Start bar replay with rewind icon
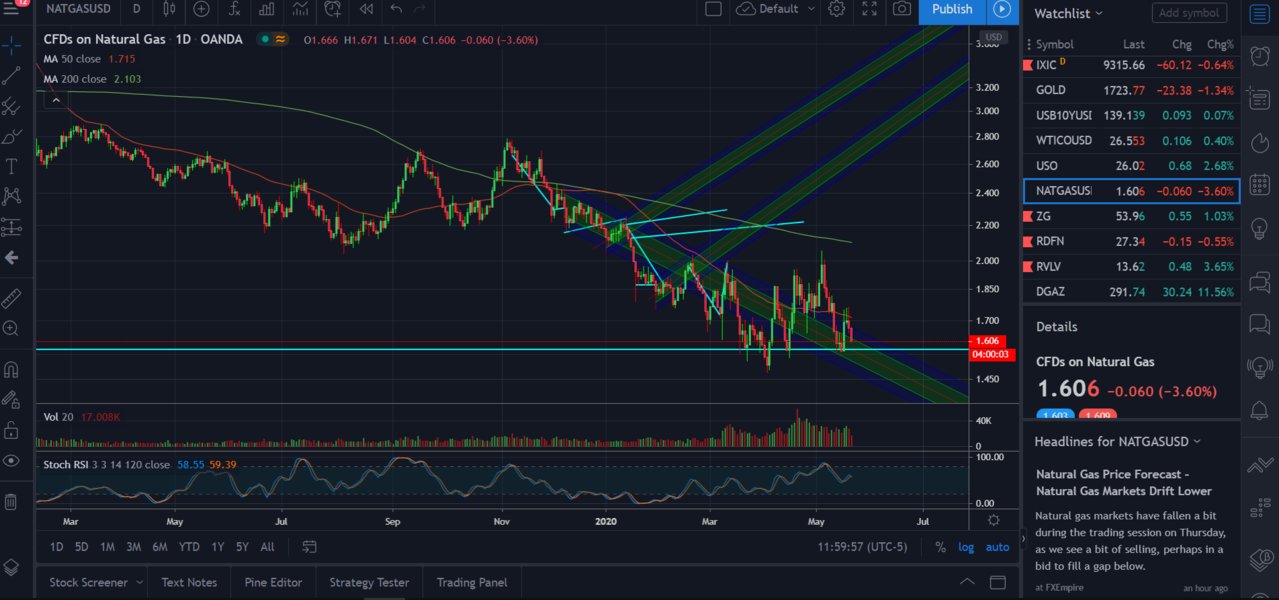 (x=366, y=9)
